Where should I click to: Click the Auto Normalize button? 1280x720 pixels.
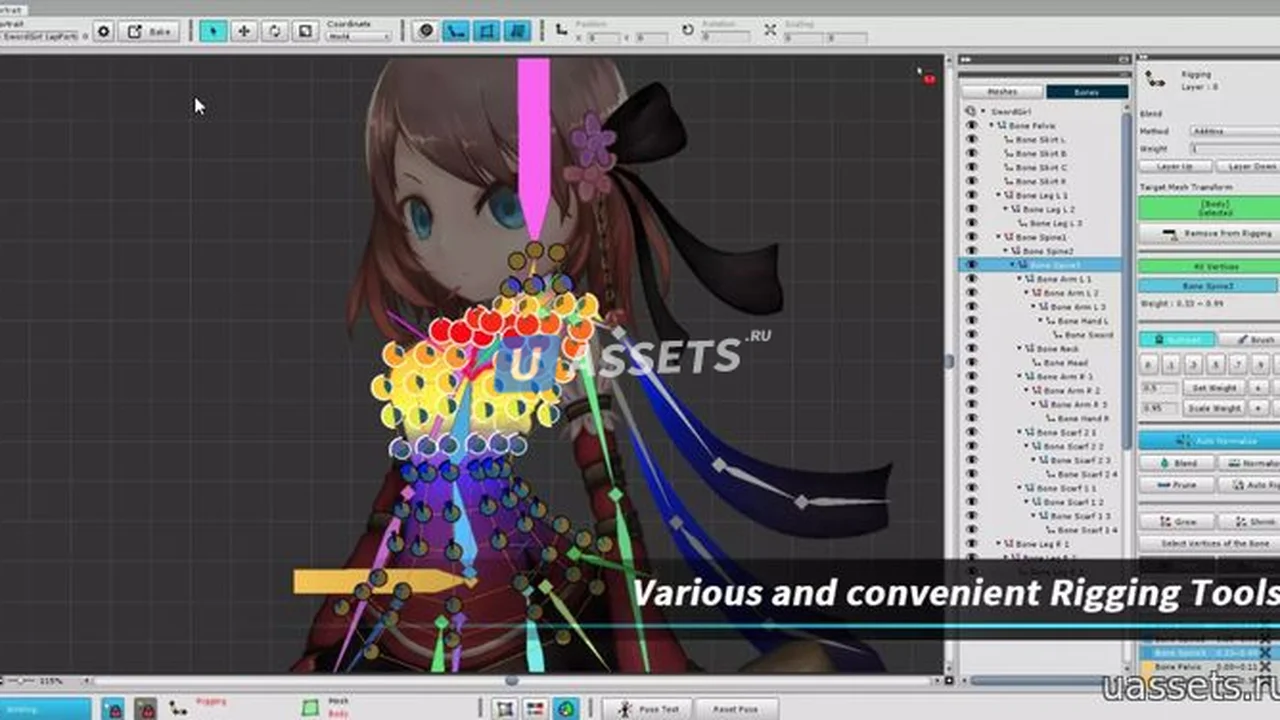tap(1209, 440)
